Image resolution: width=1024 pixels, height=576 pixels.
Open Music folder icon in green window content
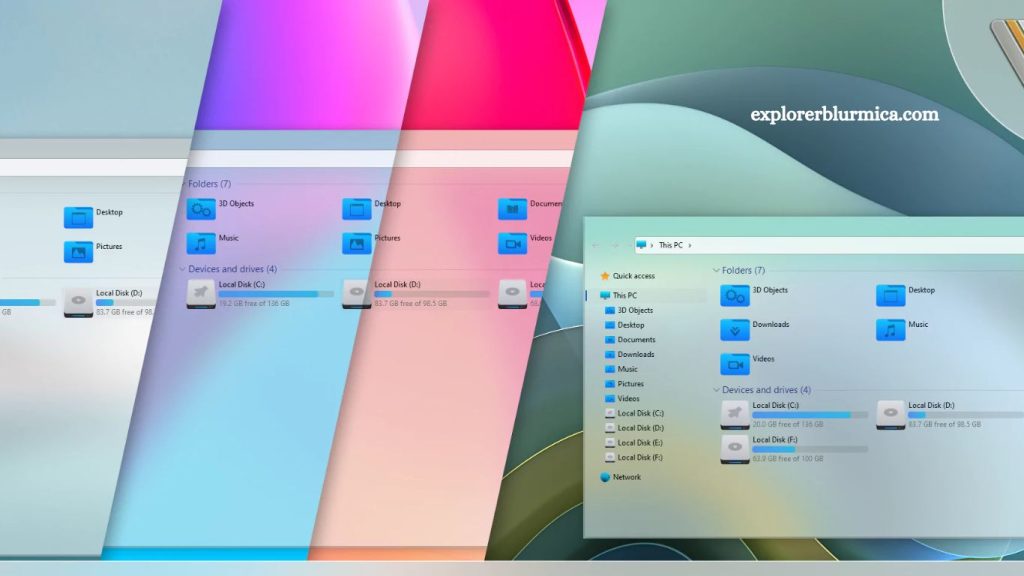point(890,330)
